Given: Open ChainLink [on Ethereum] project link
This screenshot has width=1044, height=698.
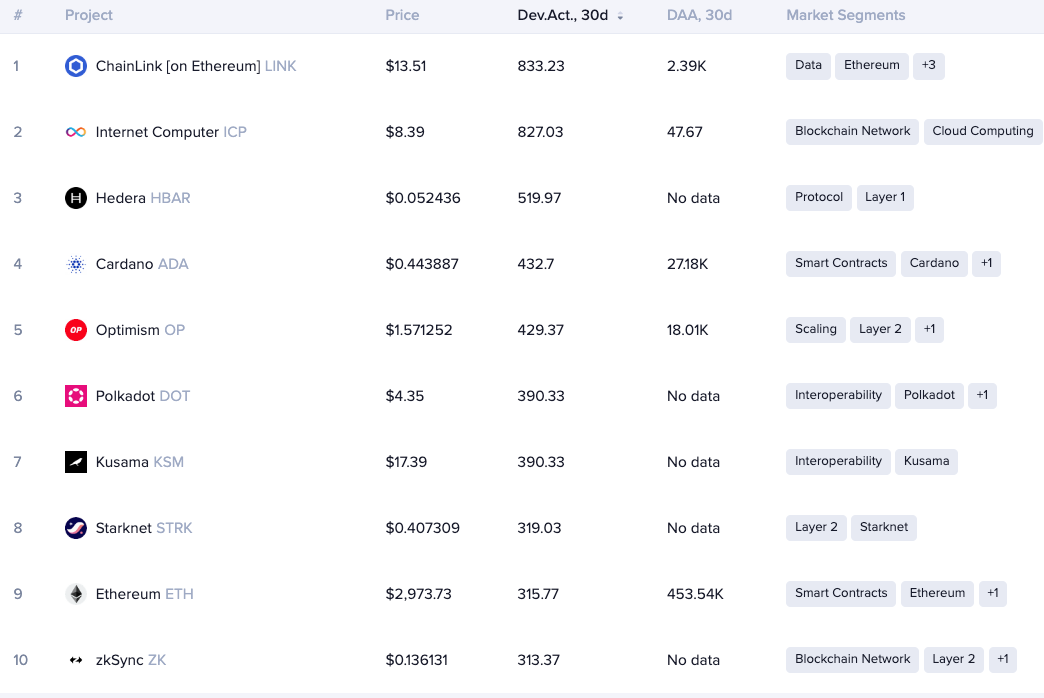Looking at the screenshot, I should tap(196, 66).
